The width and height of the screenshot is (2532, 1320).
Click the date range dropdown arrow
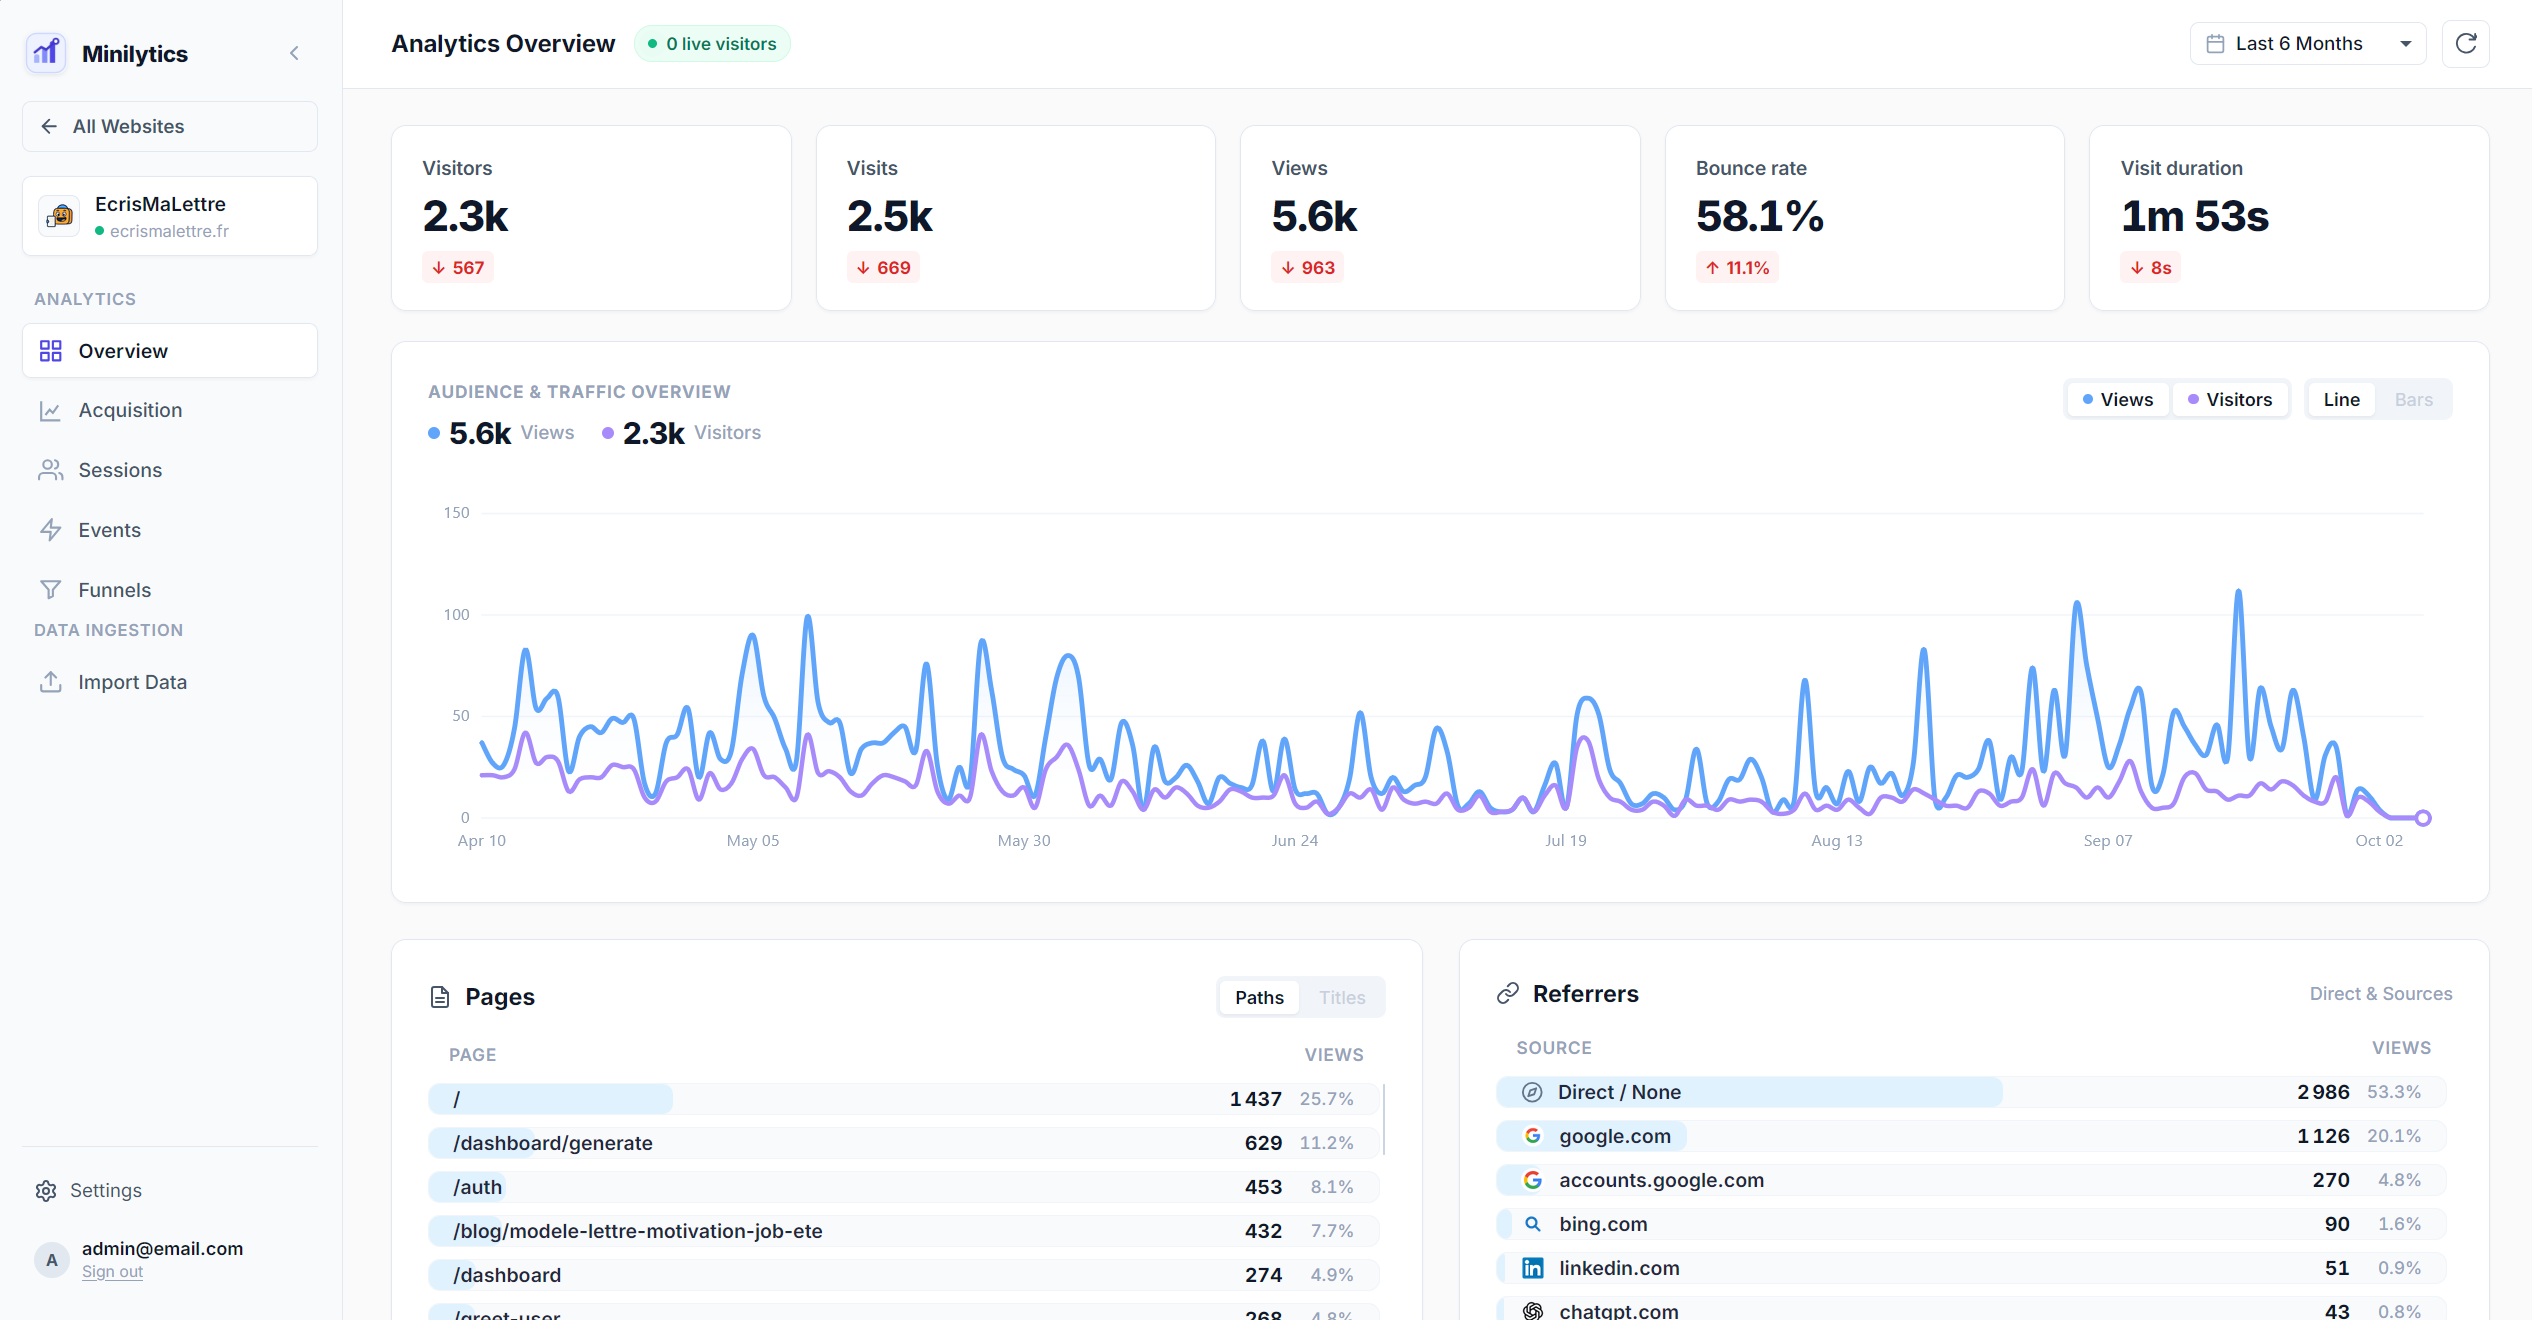(2406, 44)
